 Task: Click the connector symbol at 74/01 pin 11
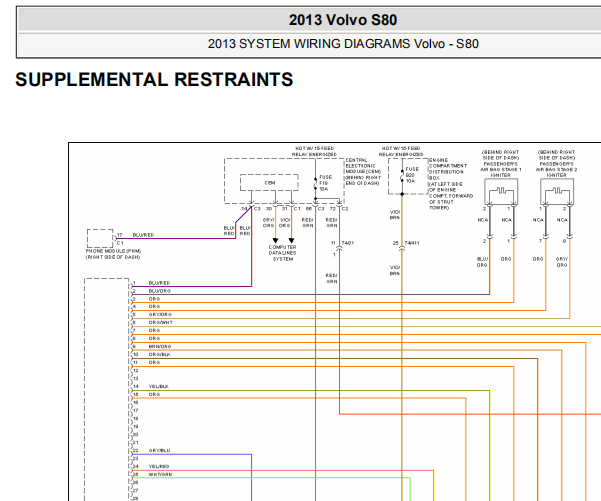[339, 249]
